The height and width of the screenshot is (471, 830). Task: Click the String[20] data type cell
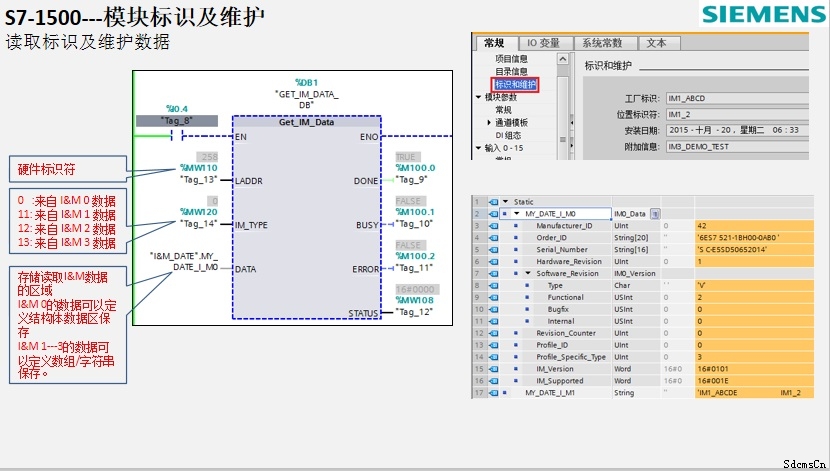[636, 238]
